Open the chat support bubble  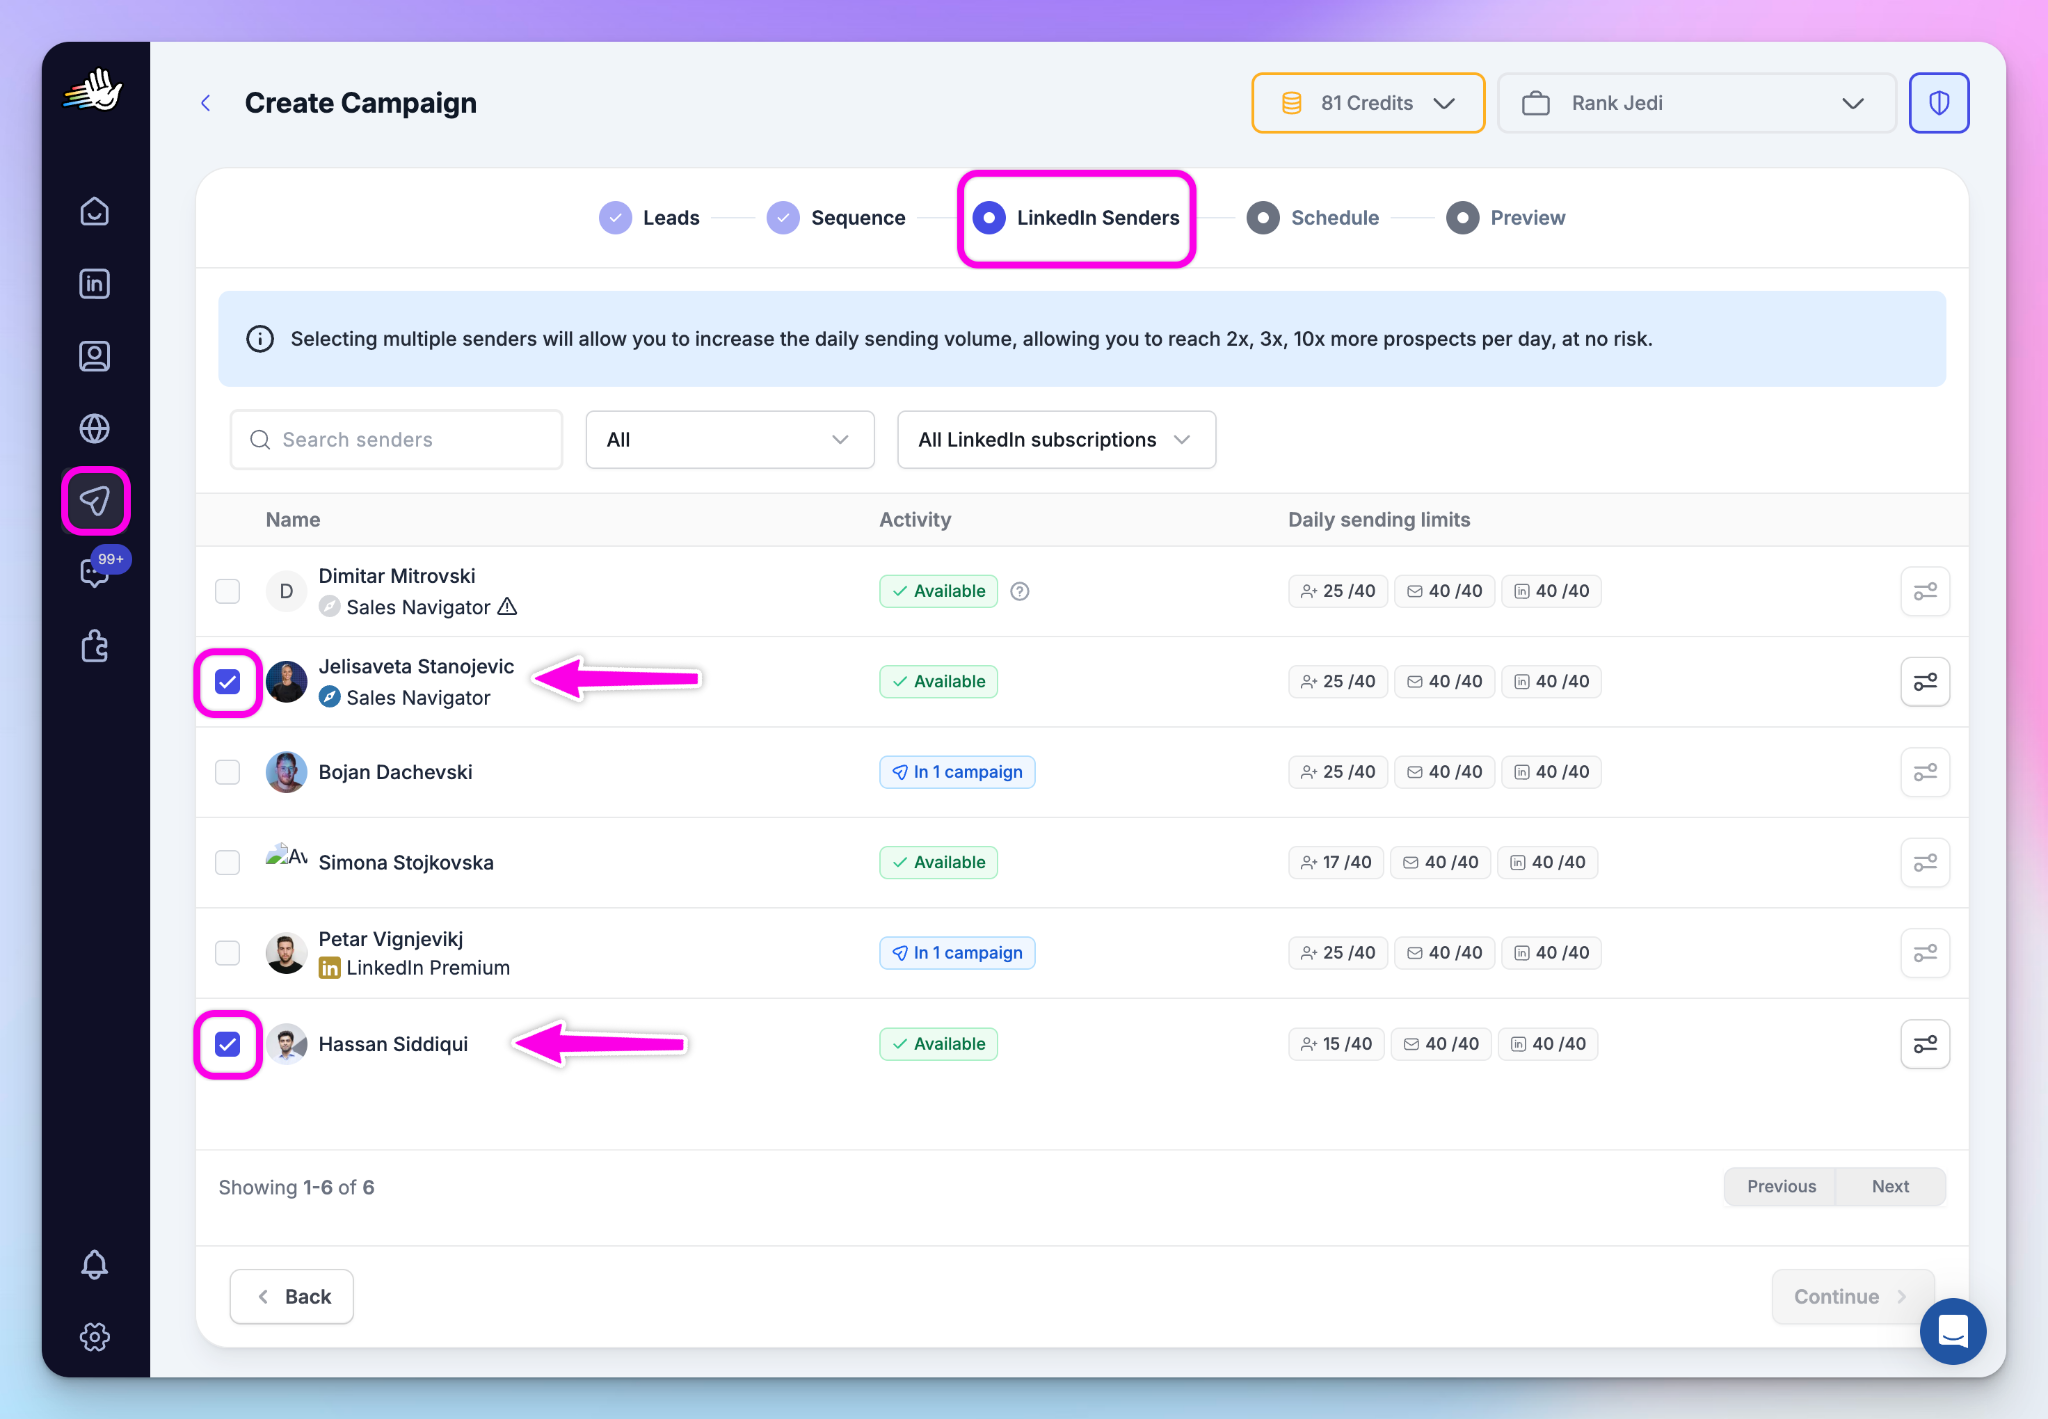[1952, 1331]
